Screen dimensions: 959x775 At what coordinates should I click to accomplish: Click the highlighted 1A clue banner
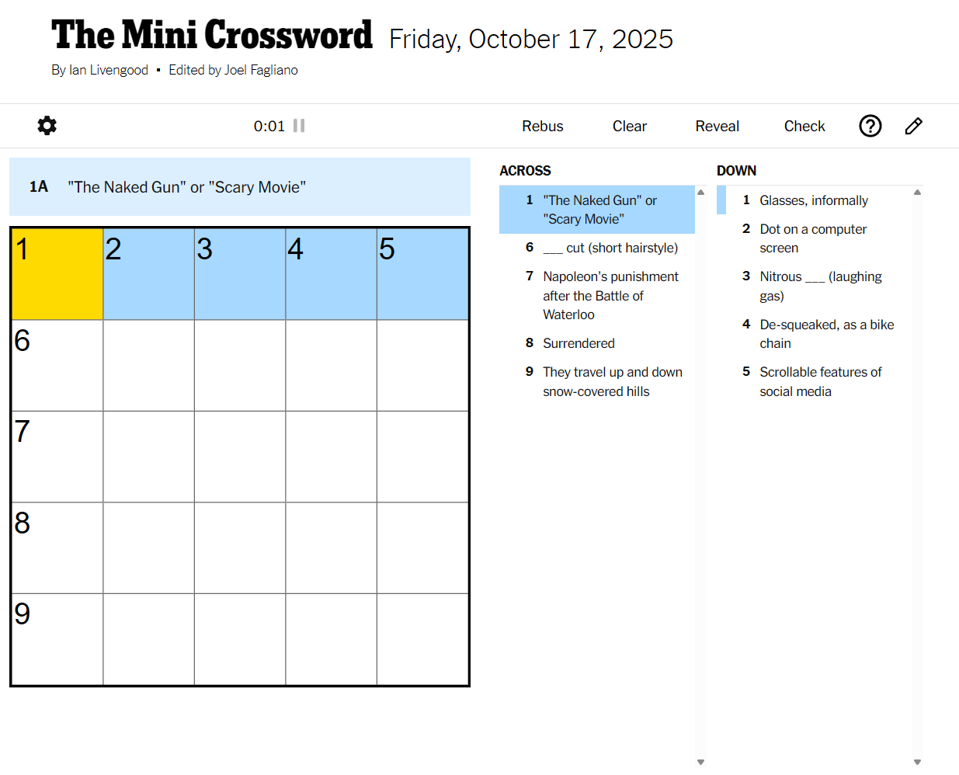coord(240,186)
